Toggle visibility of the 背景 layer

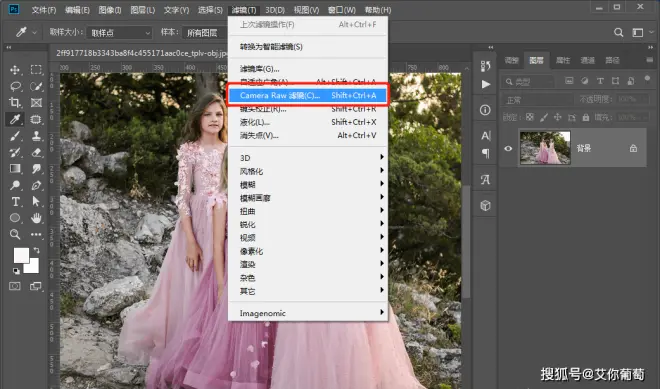click(508, 148)
